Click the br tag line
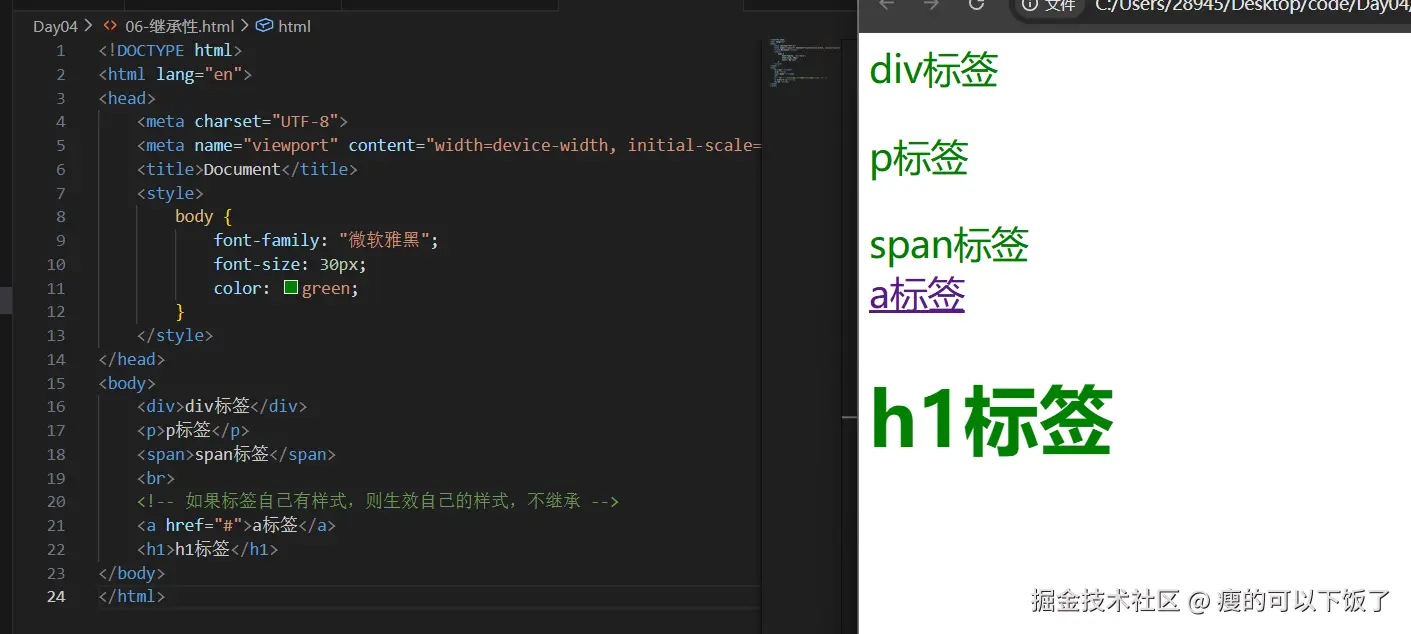 coord(156,478)
